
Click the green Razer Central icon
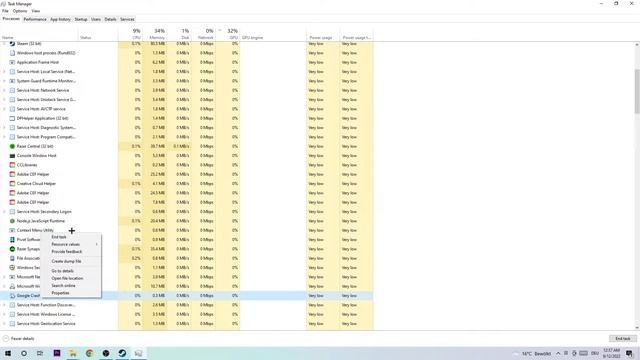click(x=12, y=146)
